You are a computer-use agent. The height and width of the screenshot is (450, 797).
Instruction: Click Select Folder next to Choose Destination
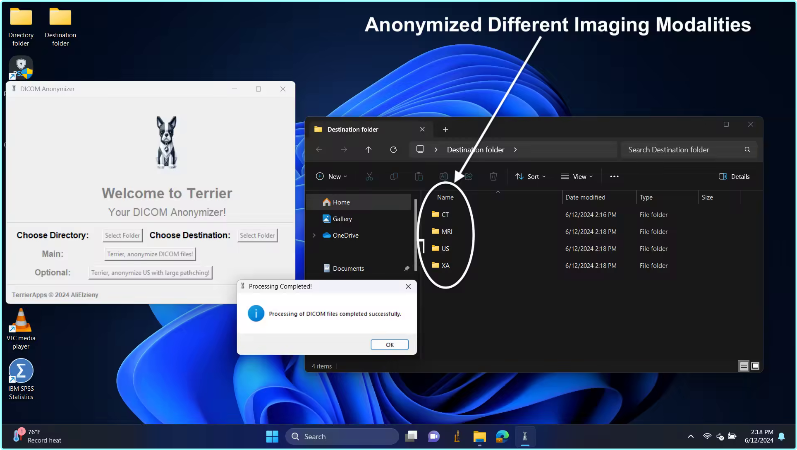click(257, 236)
